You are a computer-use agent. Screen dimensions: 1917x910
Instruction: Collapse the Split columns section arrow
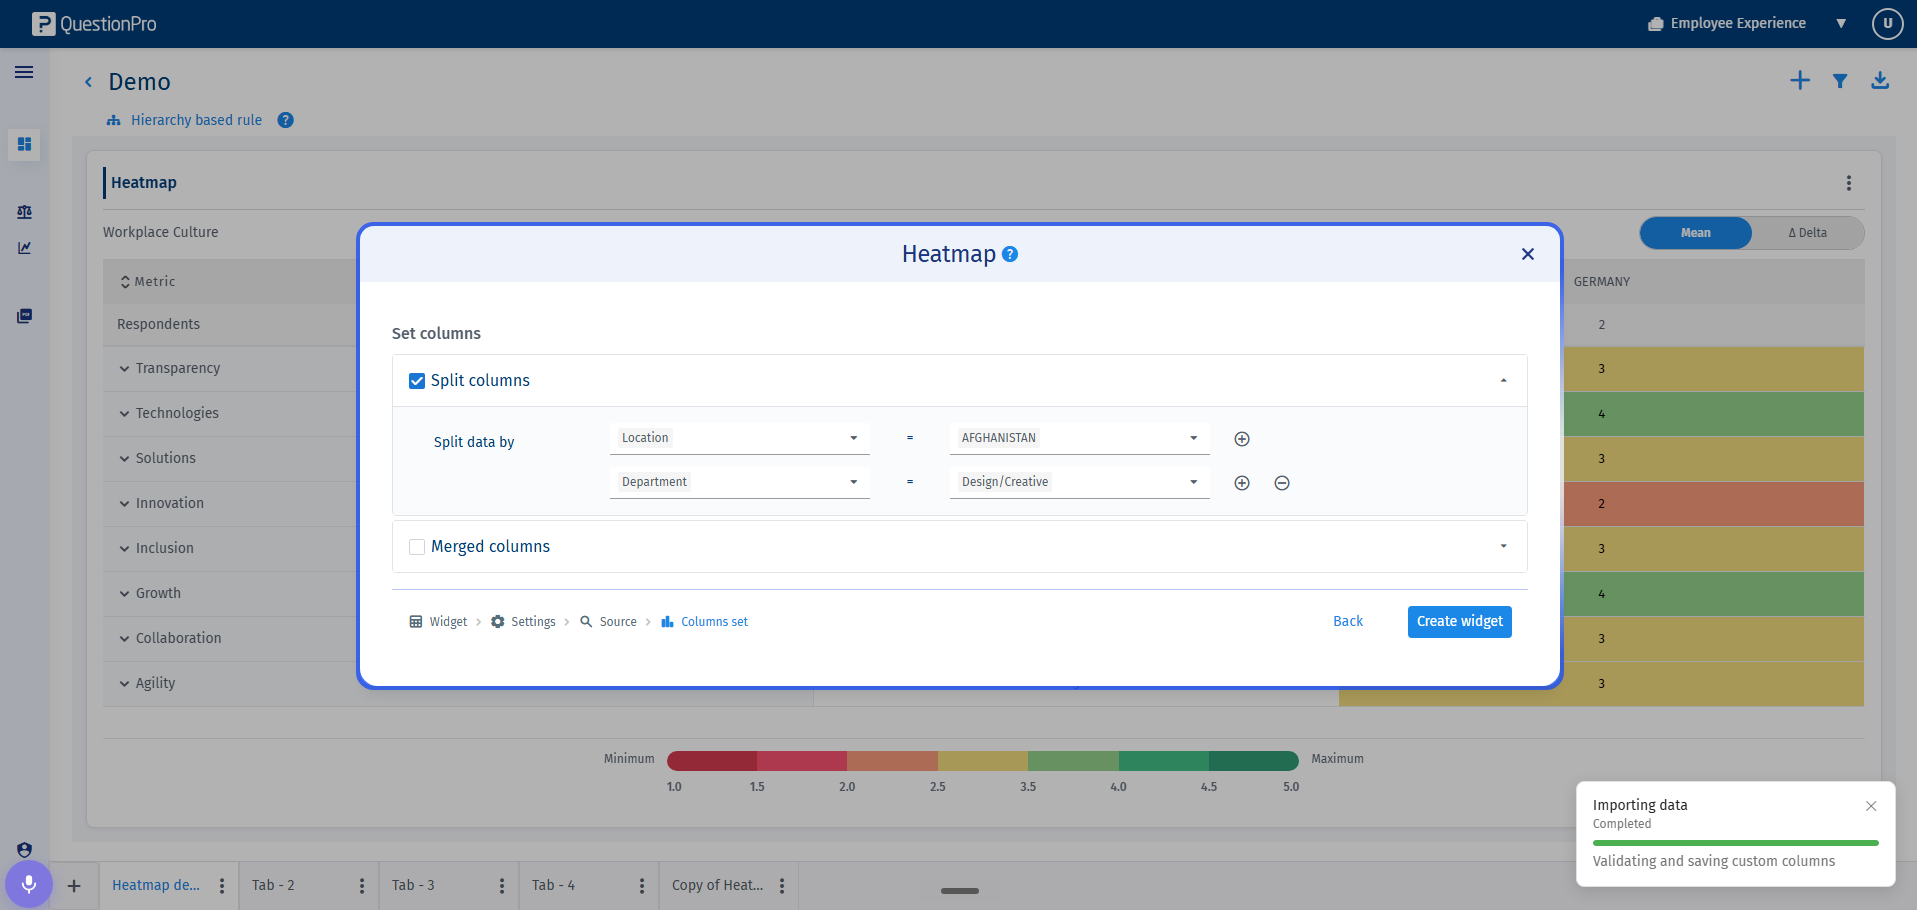1503,381
